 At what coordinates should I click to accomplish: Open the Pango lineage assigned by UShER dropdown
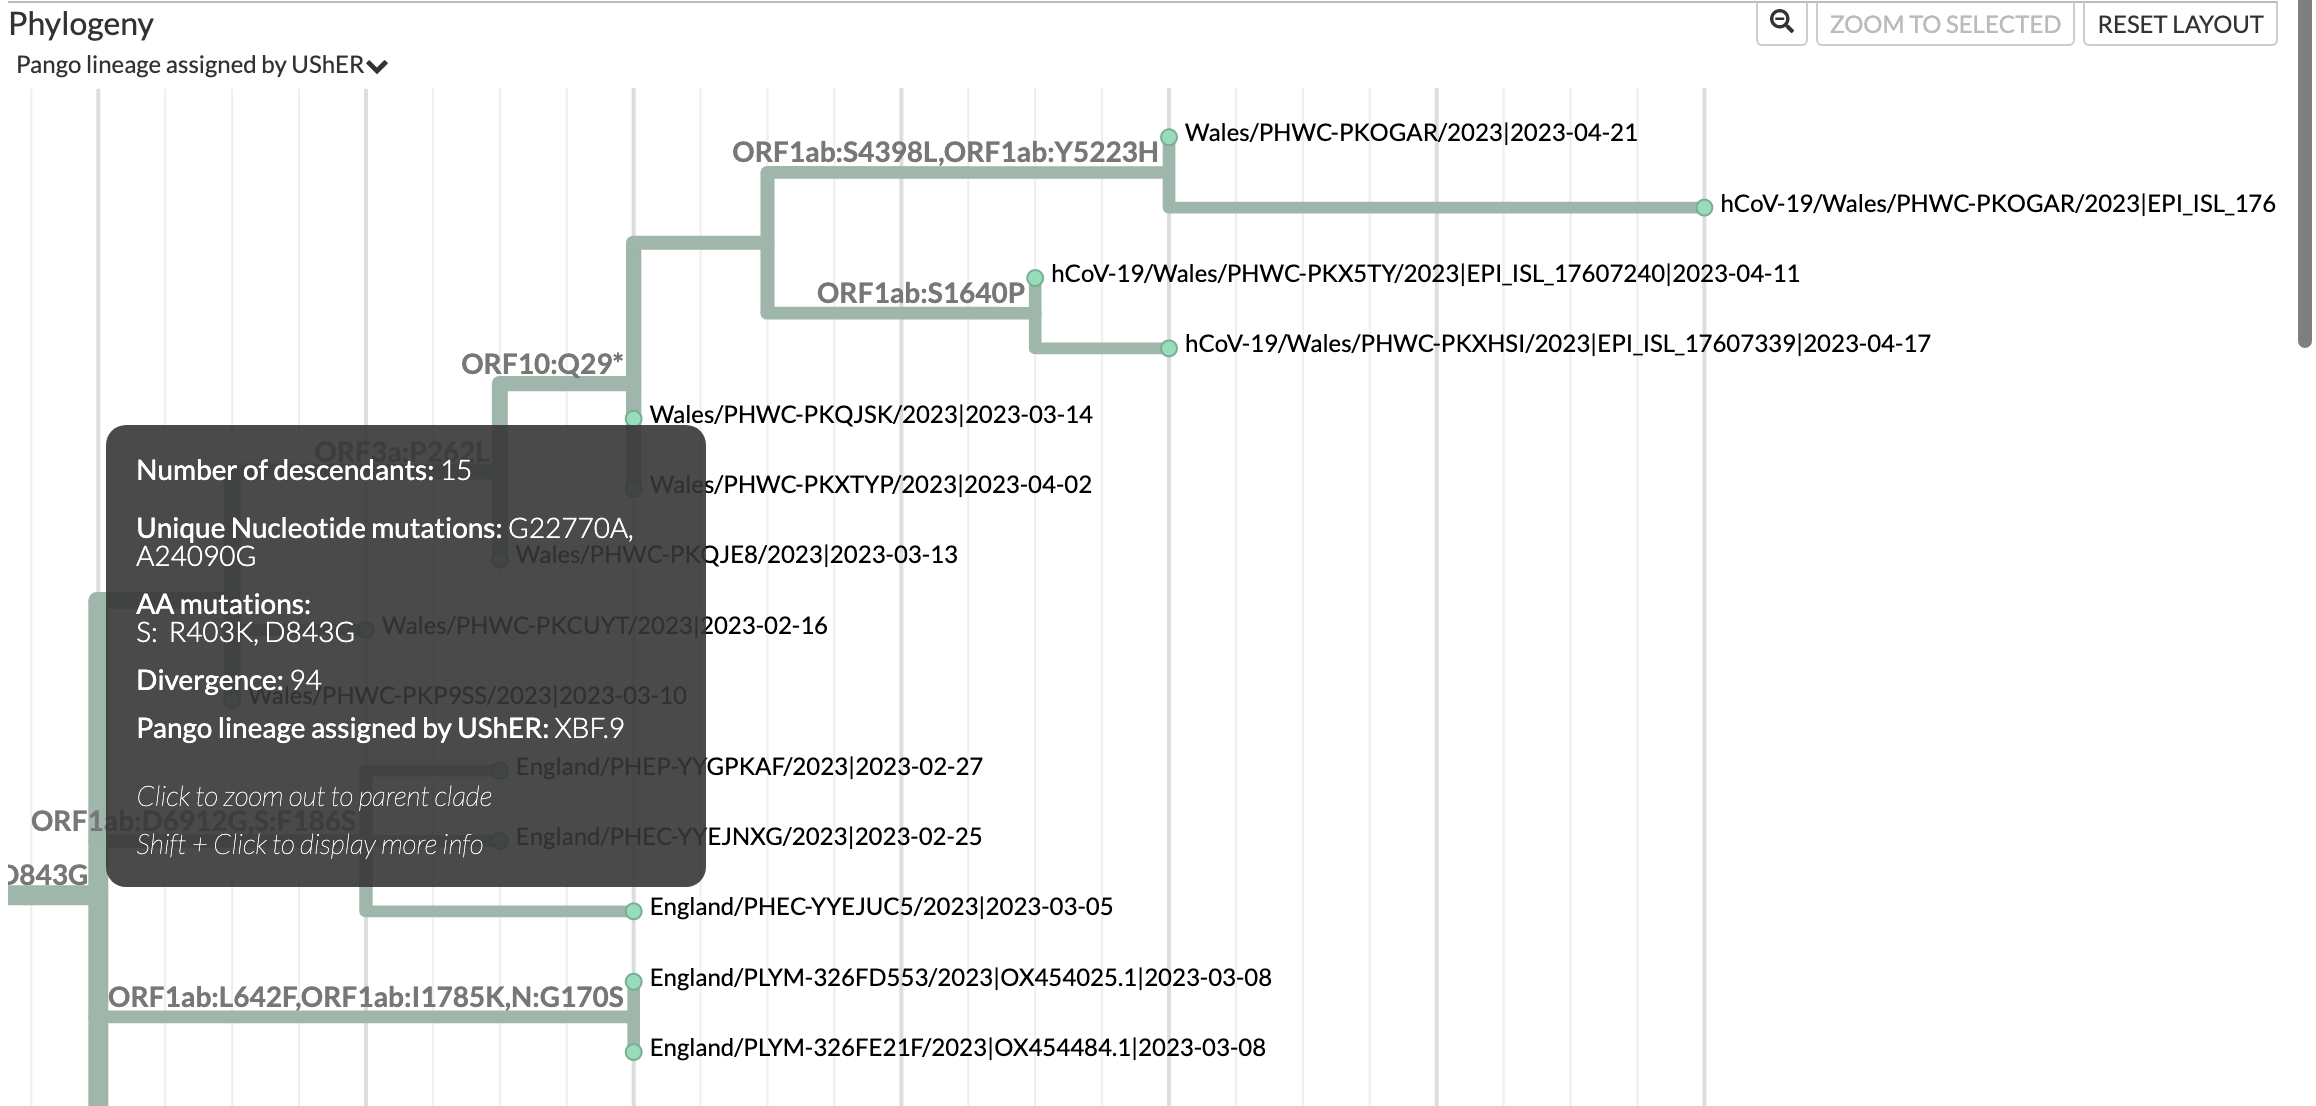point(200,64)
